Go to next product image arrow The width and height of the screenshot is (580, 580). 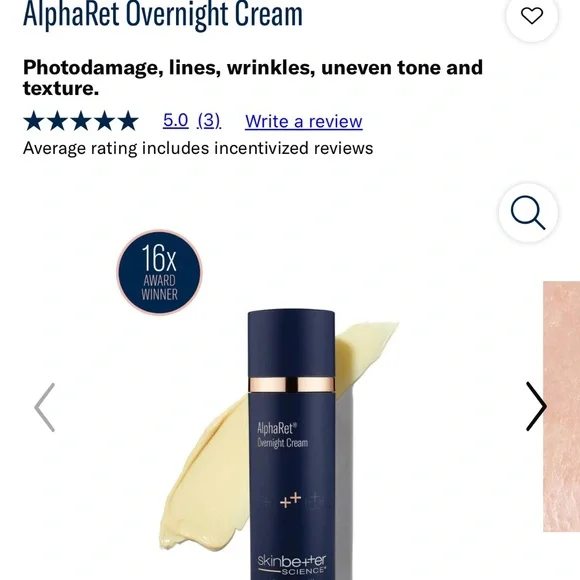[536, 407]
